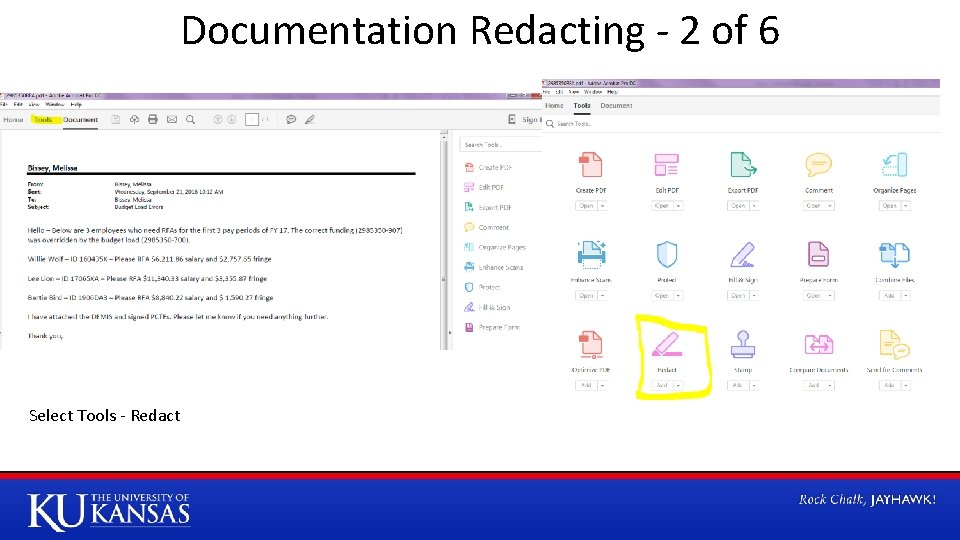Switch to Home tab in Tools window

tap(554, 105)
